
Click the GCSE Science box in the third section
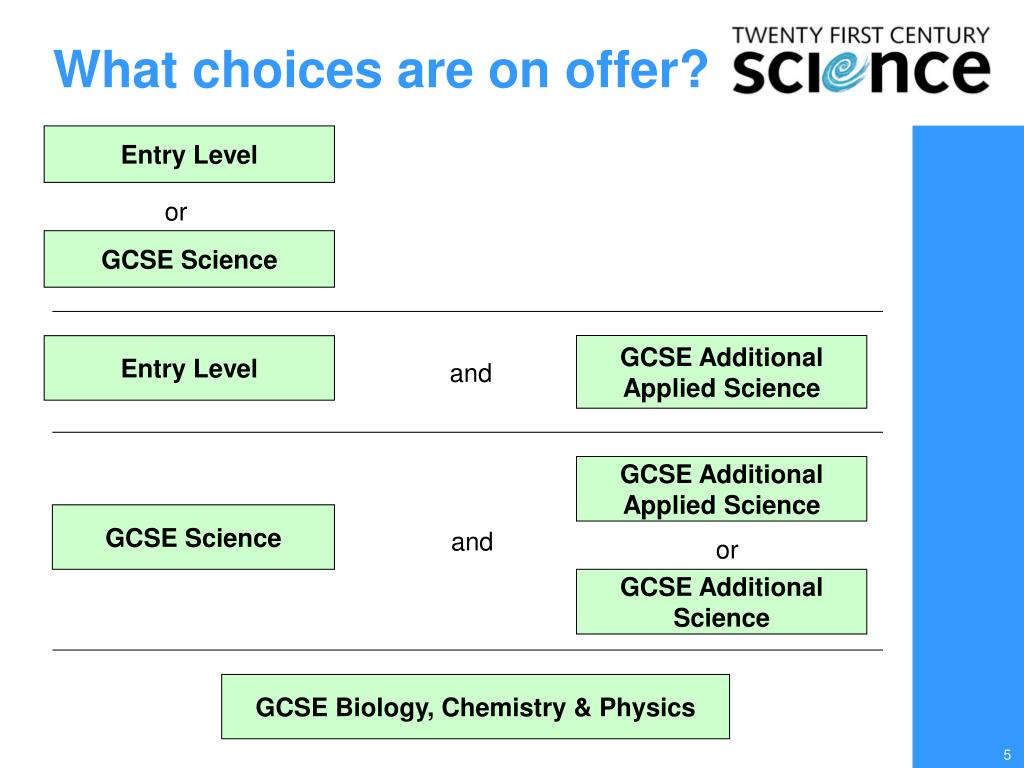[x=193, y=537]
